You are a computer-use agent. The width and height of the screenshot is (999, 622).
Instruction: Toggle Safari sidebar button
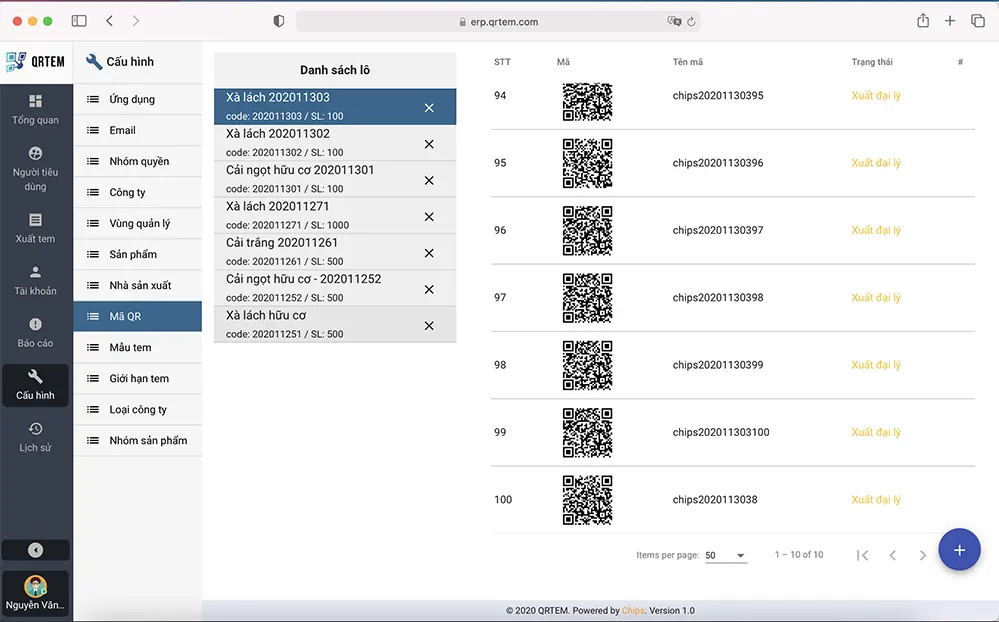coord(79,21)
